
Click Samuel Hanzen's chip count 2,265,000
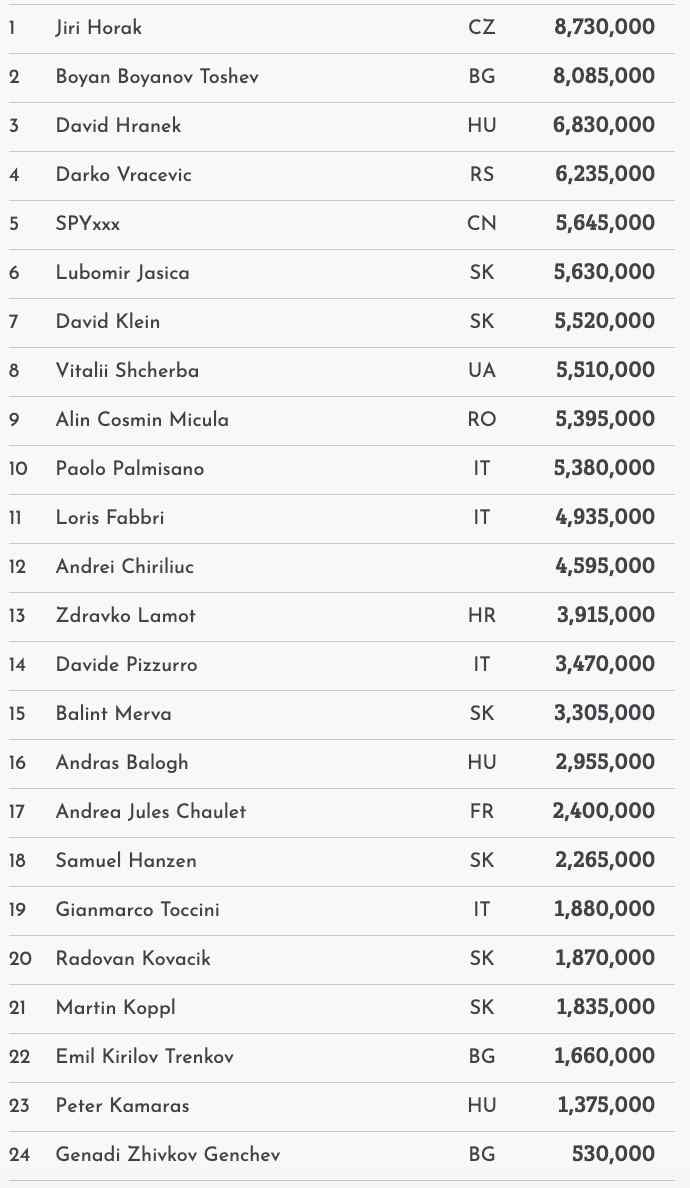click(x=605, y=861)
